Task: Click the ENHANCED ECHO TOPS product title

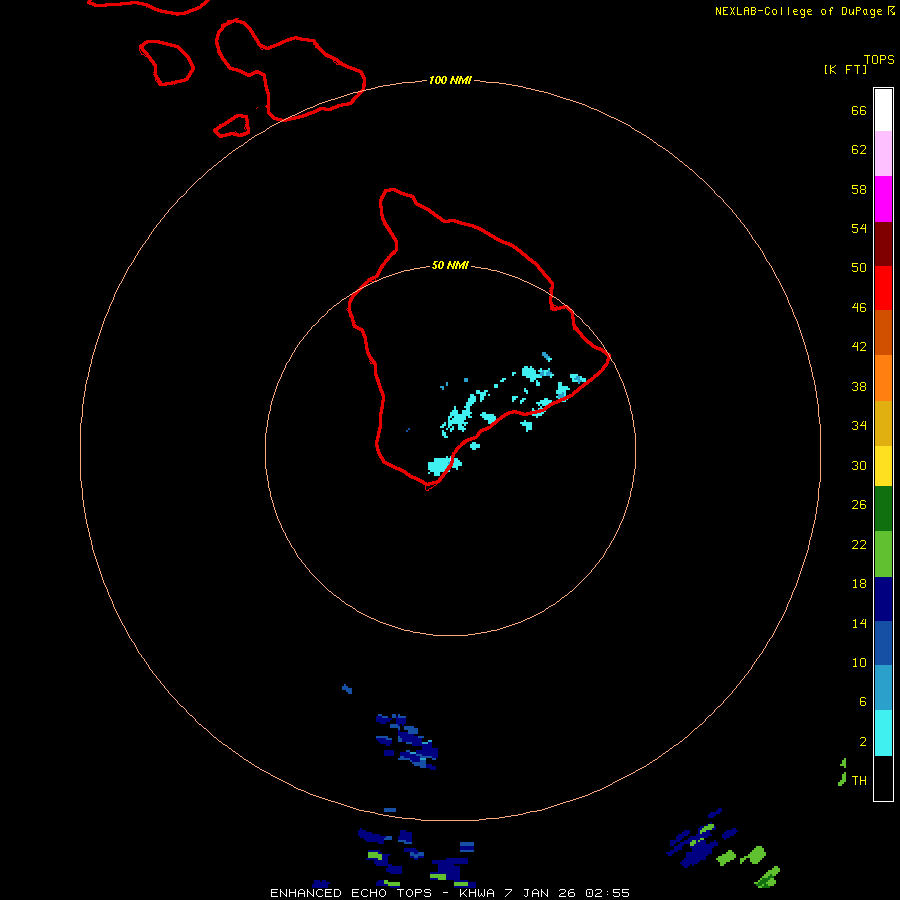Action: click(x=351, y=893)
